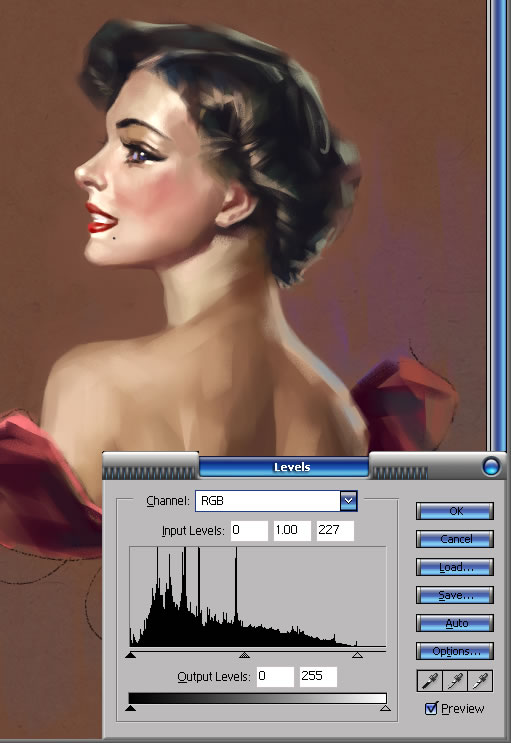Select the black point eyedropper
This screenshot has height=743, width=511.
(x=429, y=681)
